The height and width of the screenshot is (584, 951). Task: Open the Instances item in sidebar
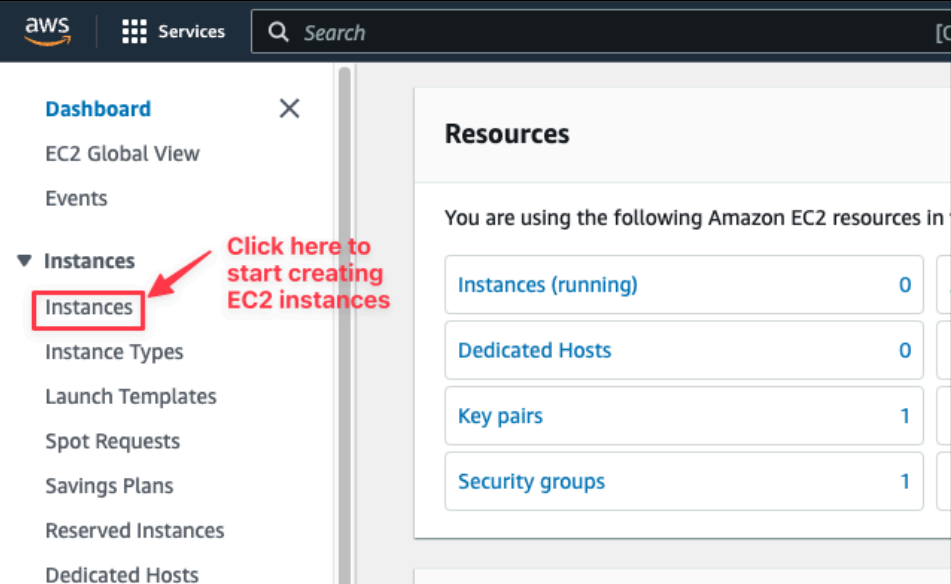[x=89, y=307]
